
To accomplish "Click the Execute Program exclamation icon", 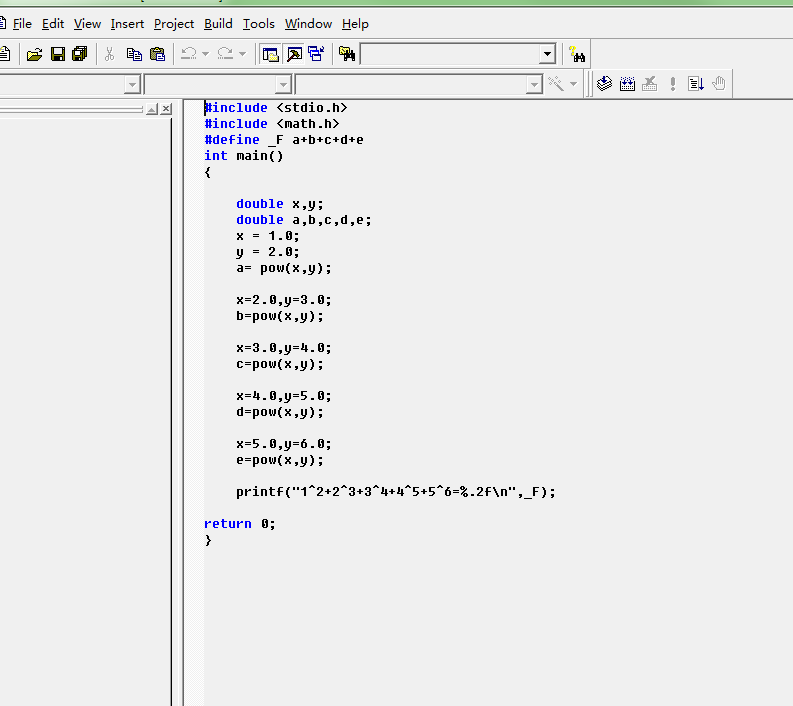I will pyautogui.click(x=673, y=83).
